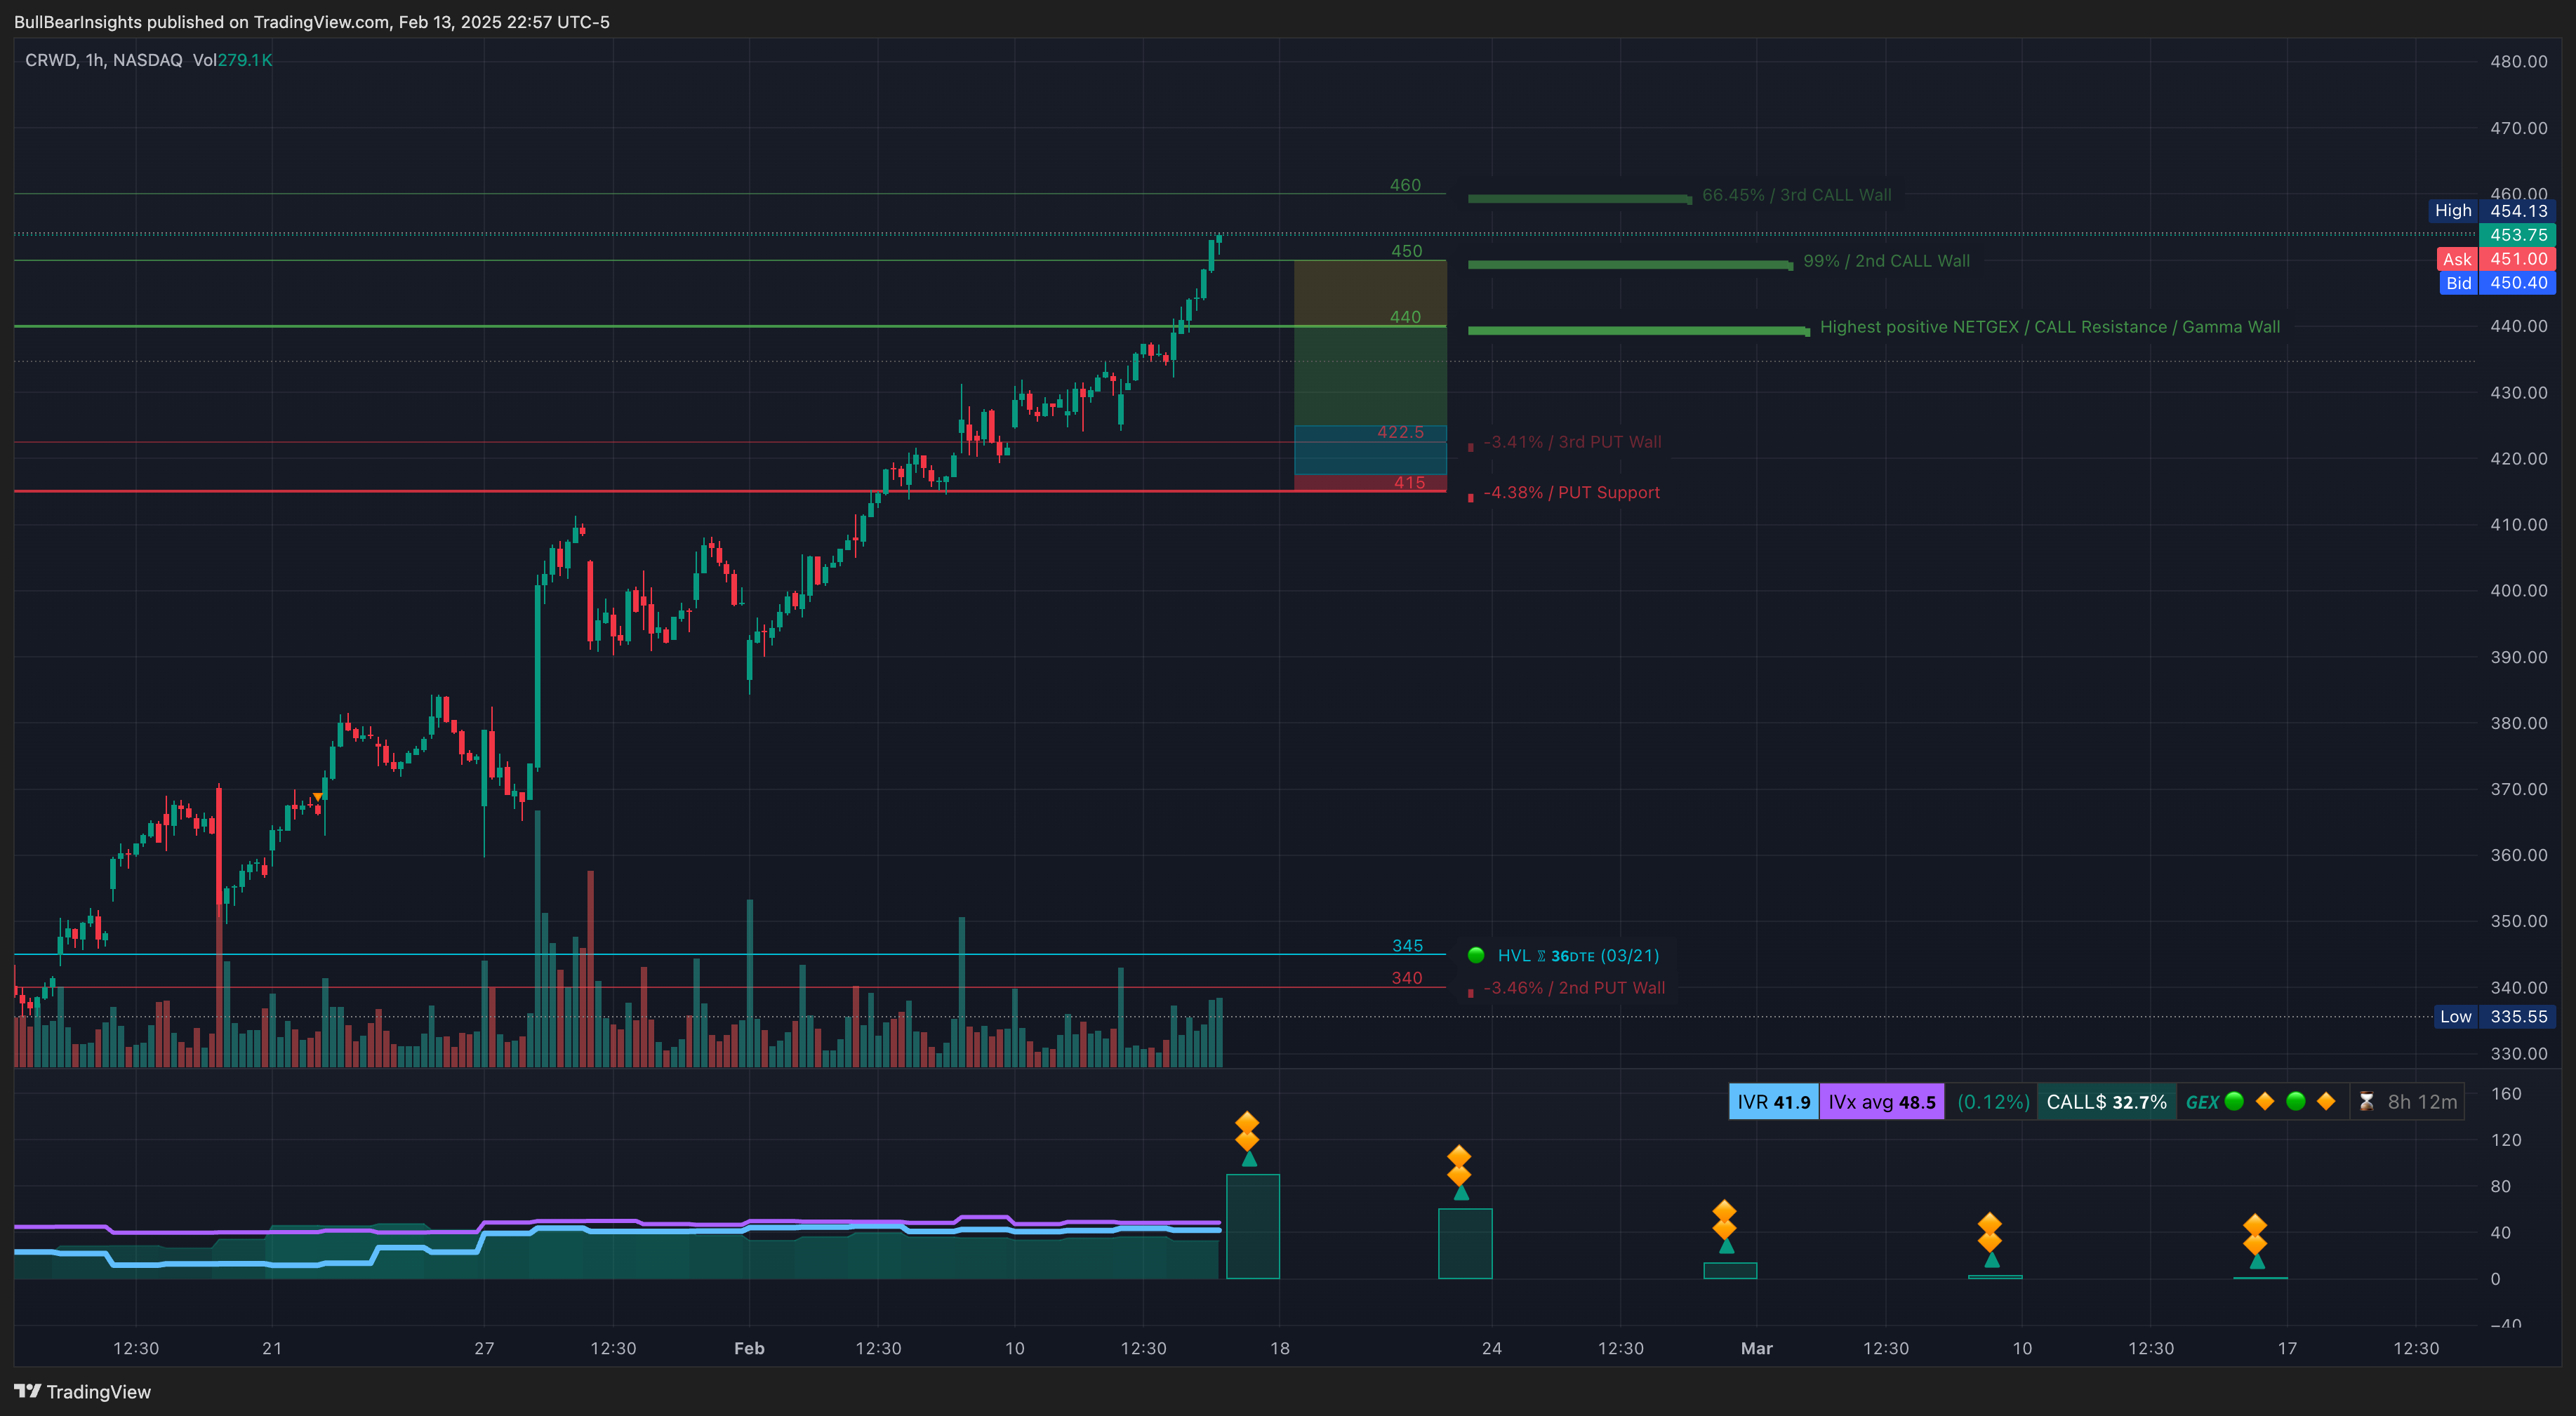Click the TradingView logo at bottom left
Viewport: 2576px width, 1416px height.
tap(82, 1391)
